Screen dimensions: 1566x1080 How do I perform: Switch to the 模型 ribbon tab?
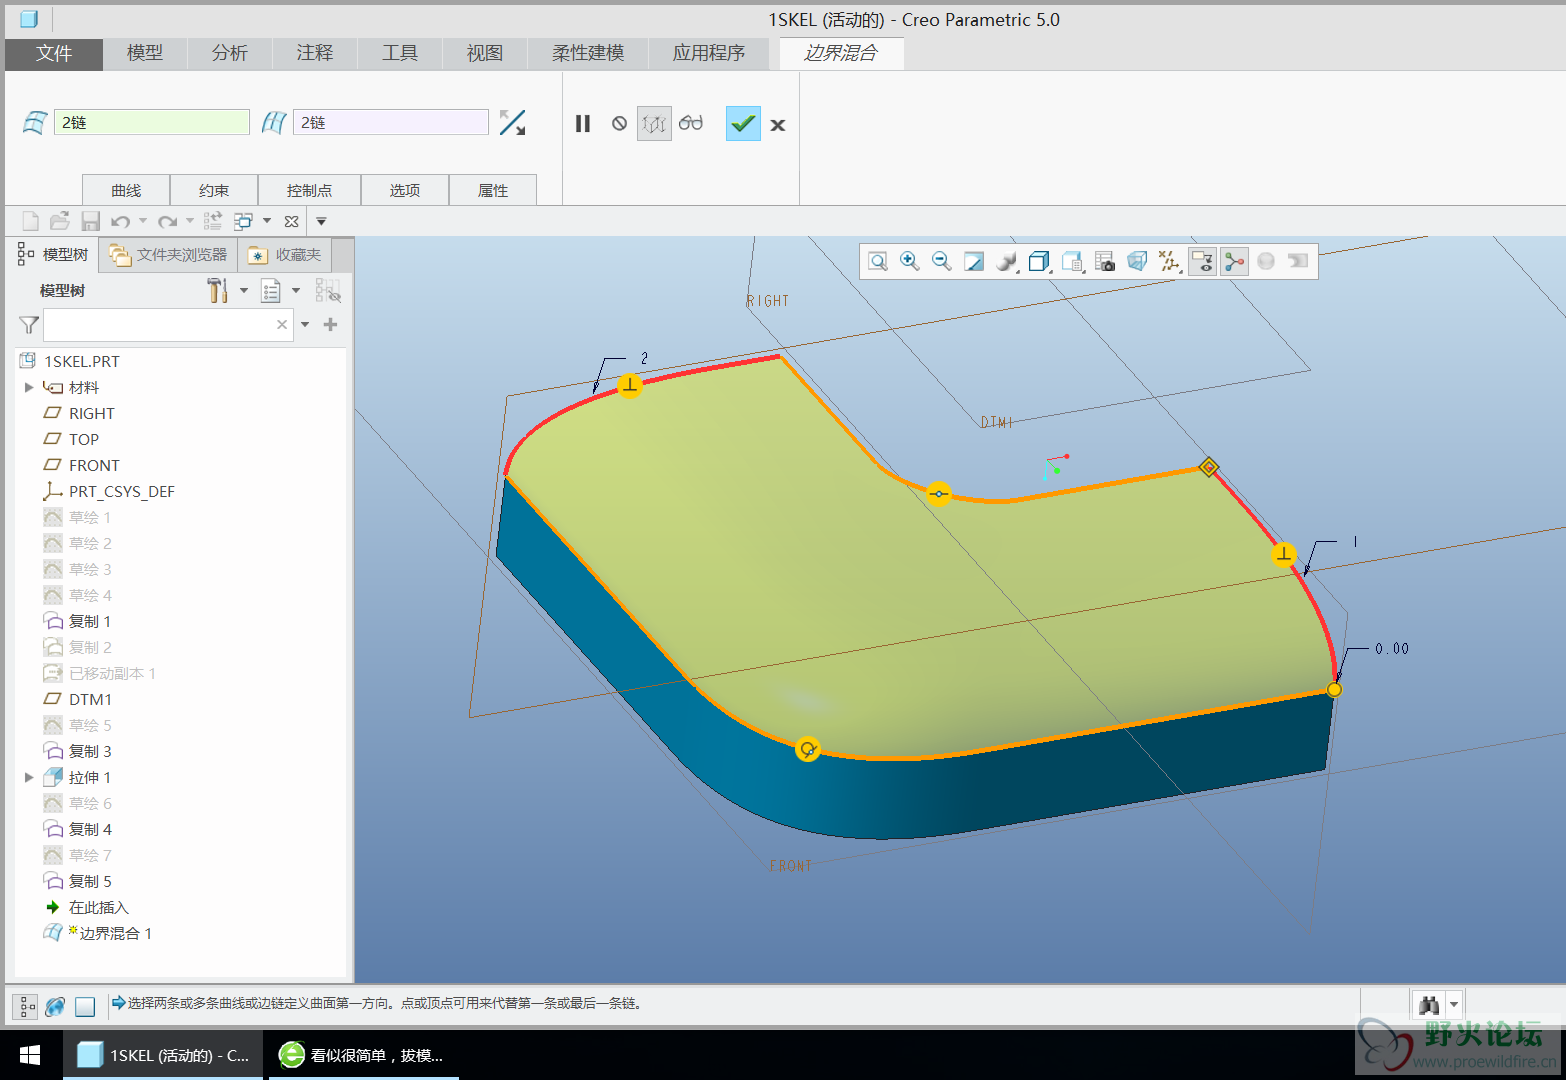145,54
